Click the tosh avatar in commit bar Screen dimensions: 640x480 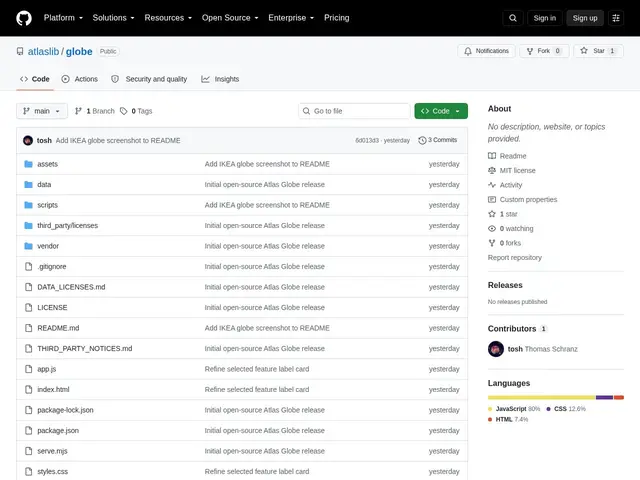28,140
